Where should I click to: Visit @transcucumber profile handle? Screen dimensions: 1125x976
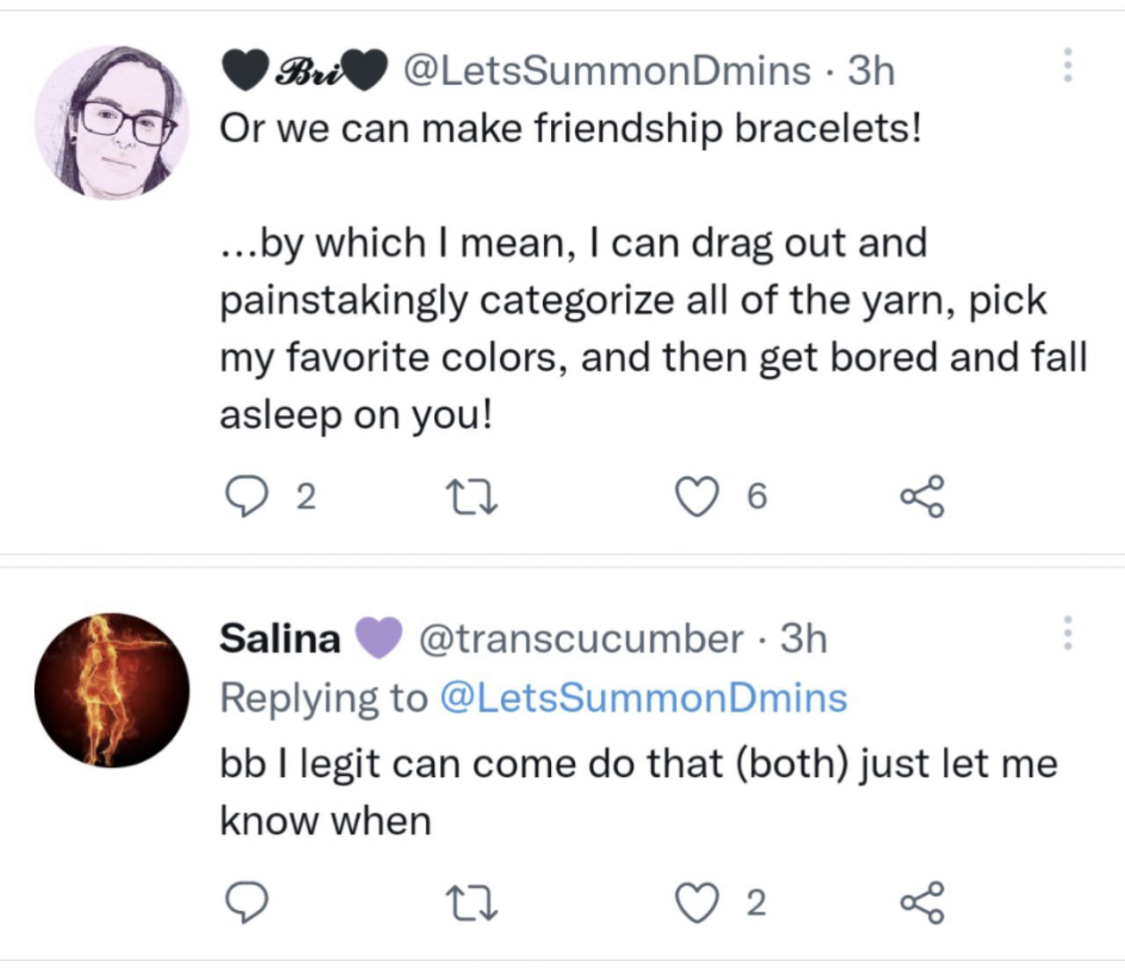pyautogui.click(x=580, y=639)
